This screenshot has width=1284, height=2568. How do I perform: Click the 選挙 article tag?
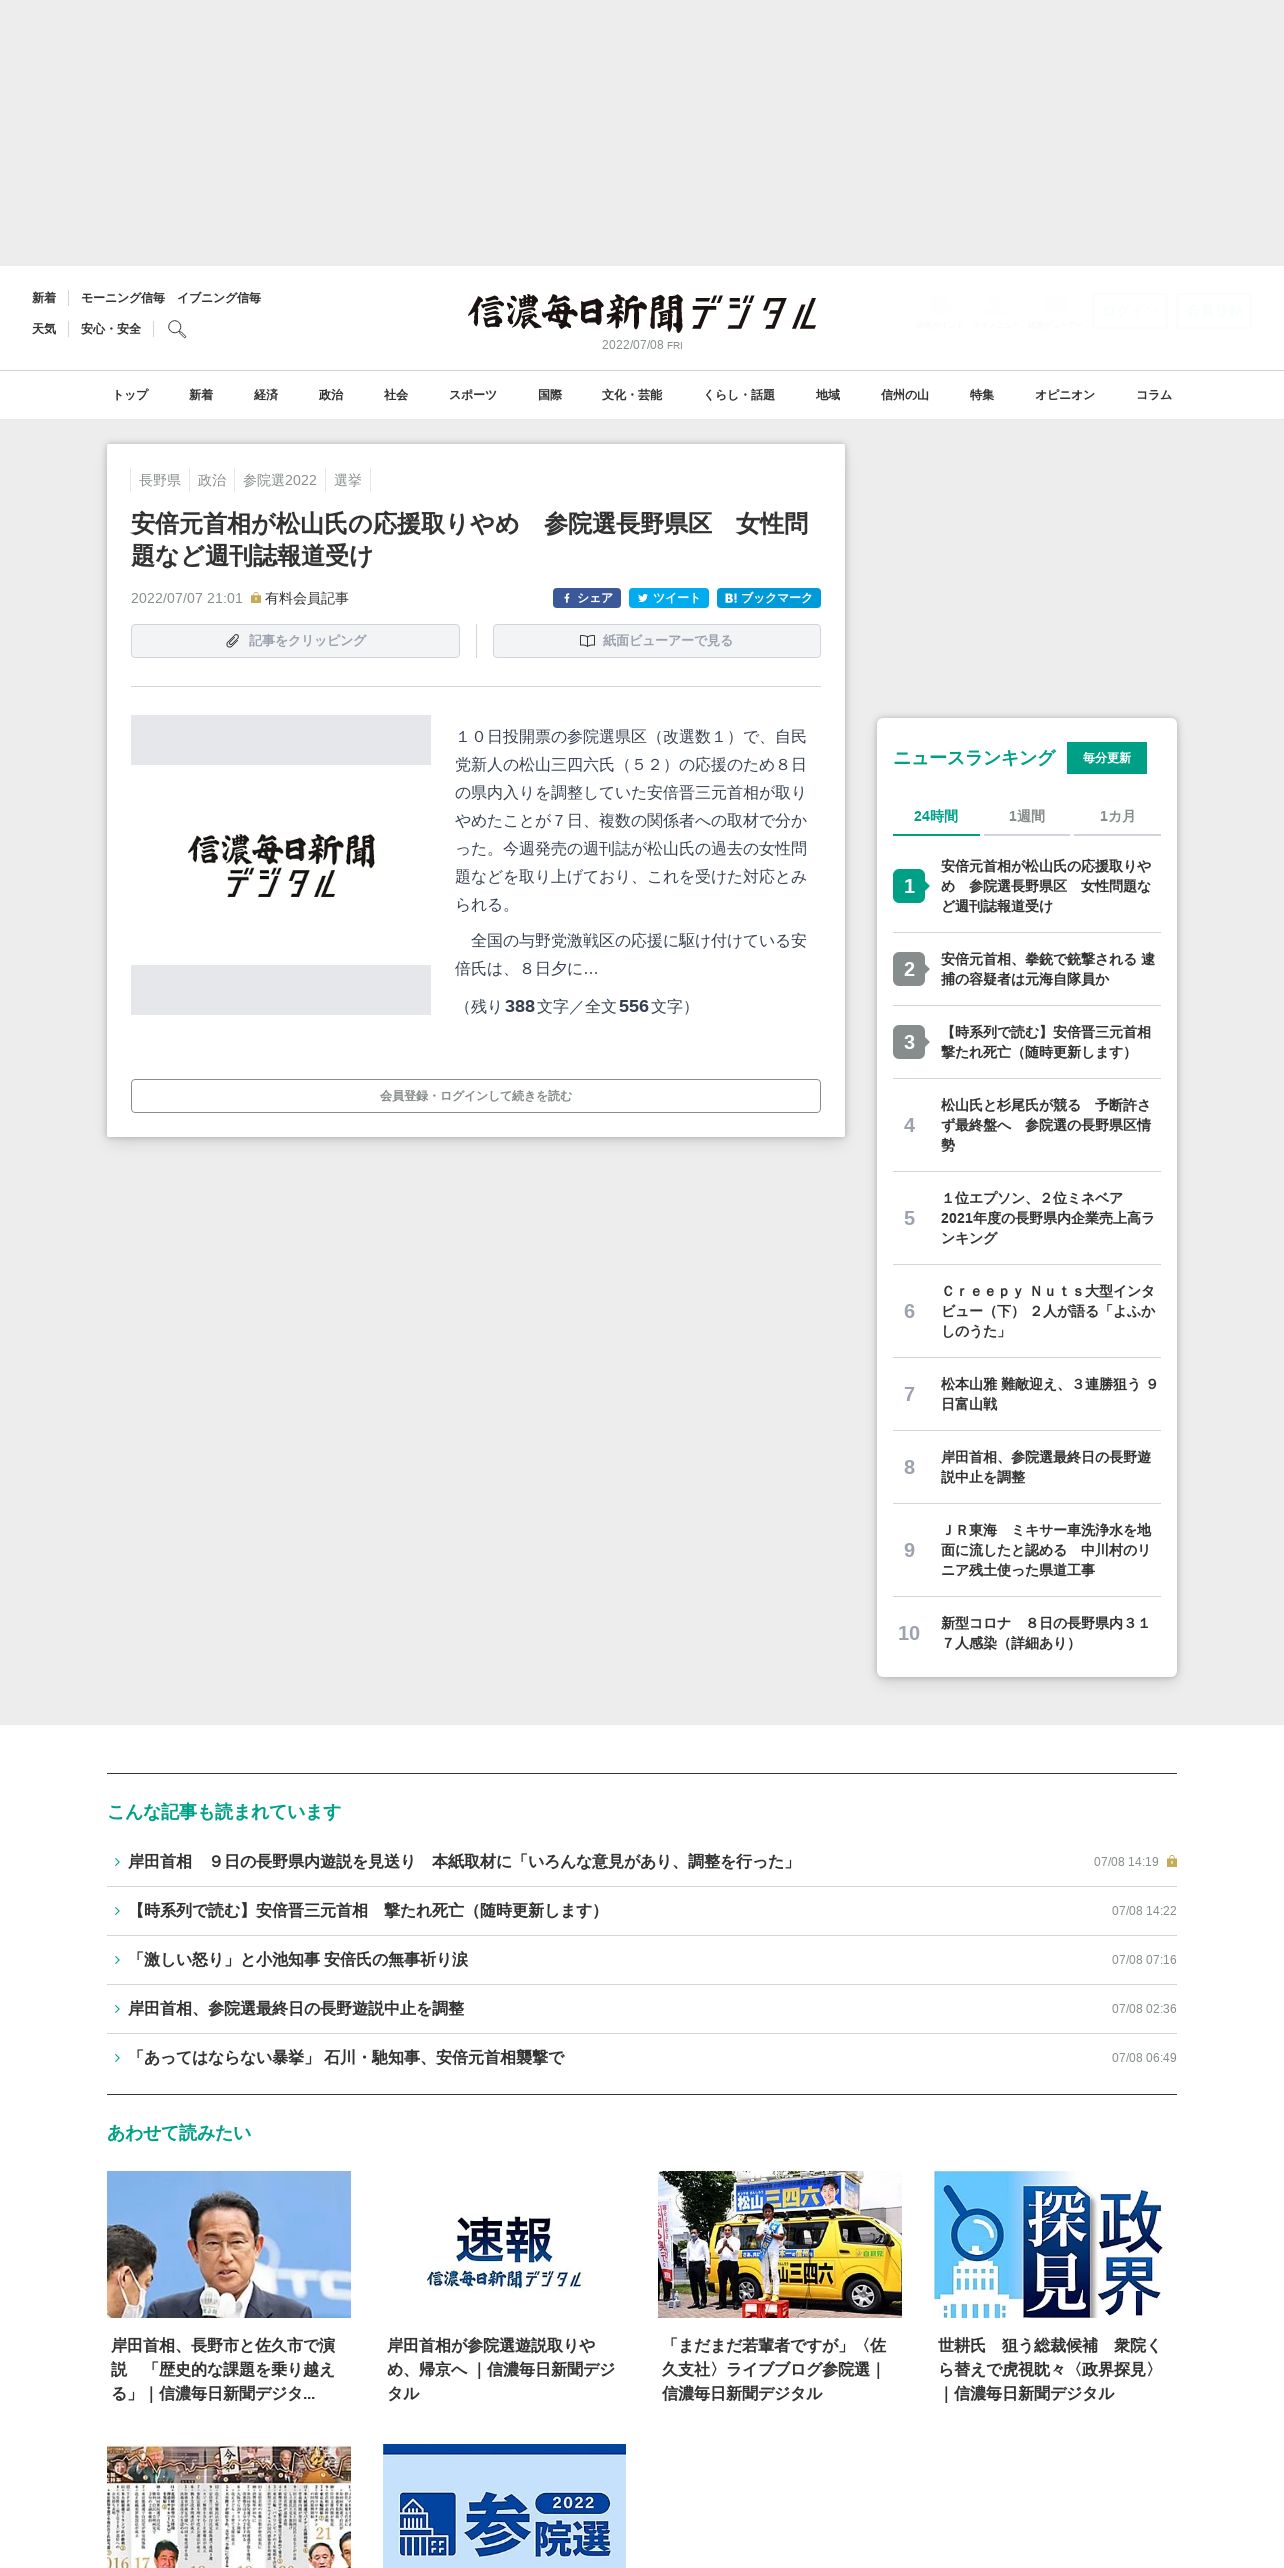[348, 480]
